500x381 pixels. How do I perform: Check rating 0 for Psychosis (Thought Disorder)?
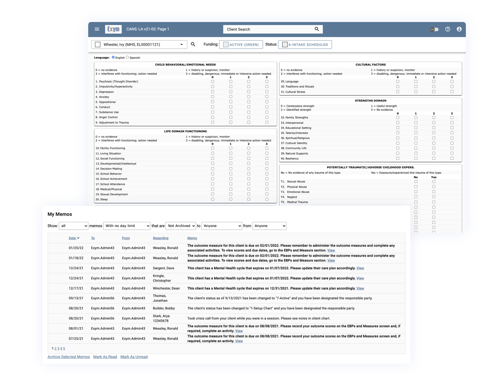click(212, 81)
